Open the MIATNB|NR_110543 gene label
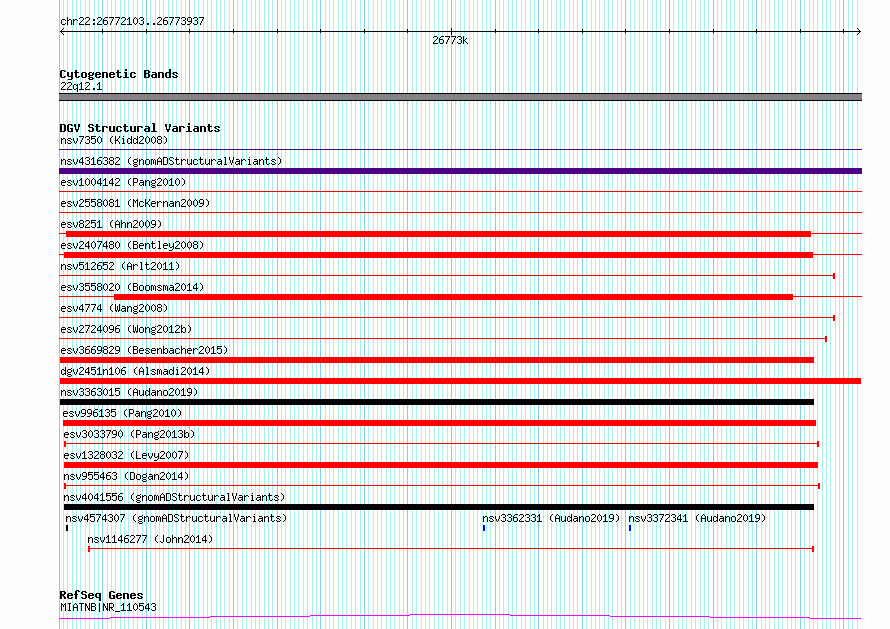The width and height of the screenshot is (890, 629). [x=108, y=607]
